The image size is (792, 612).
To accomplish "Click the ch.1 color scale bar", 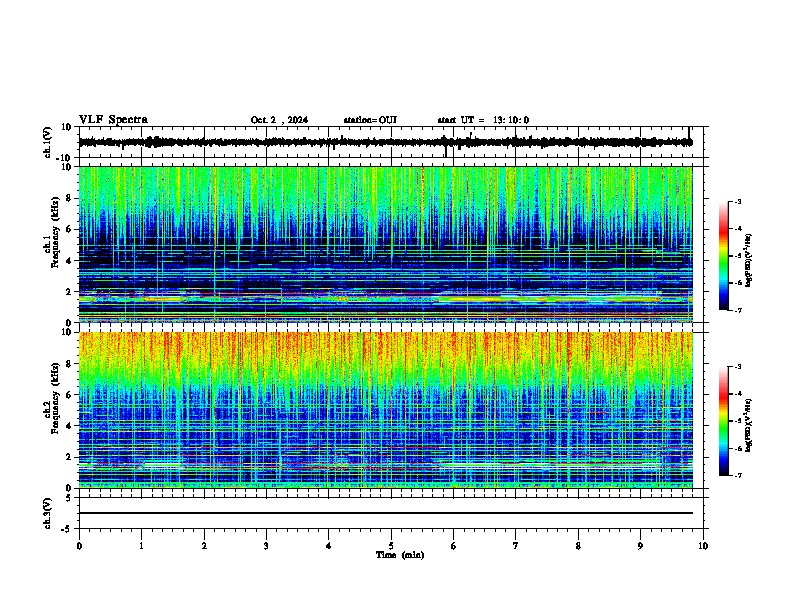I will point(724,256).
